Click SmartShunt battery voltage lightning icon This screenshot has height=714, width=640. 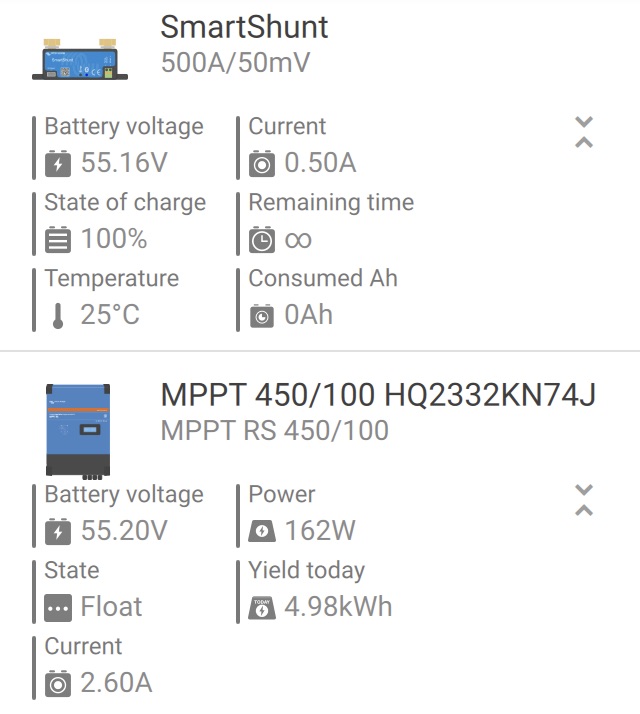[58, 163]
